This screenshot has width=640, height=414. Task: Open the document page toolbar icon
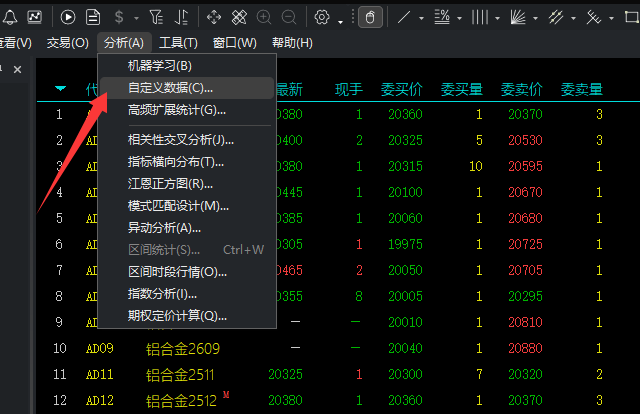tap(93, 17)
